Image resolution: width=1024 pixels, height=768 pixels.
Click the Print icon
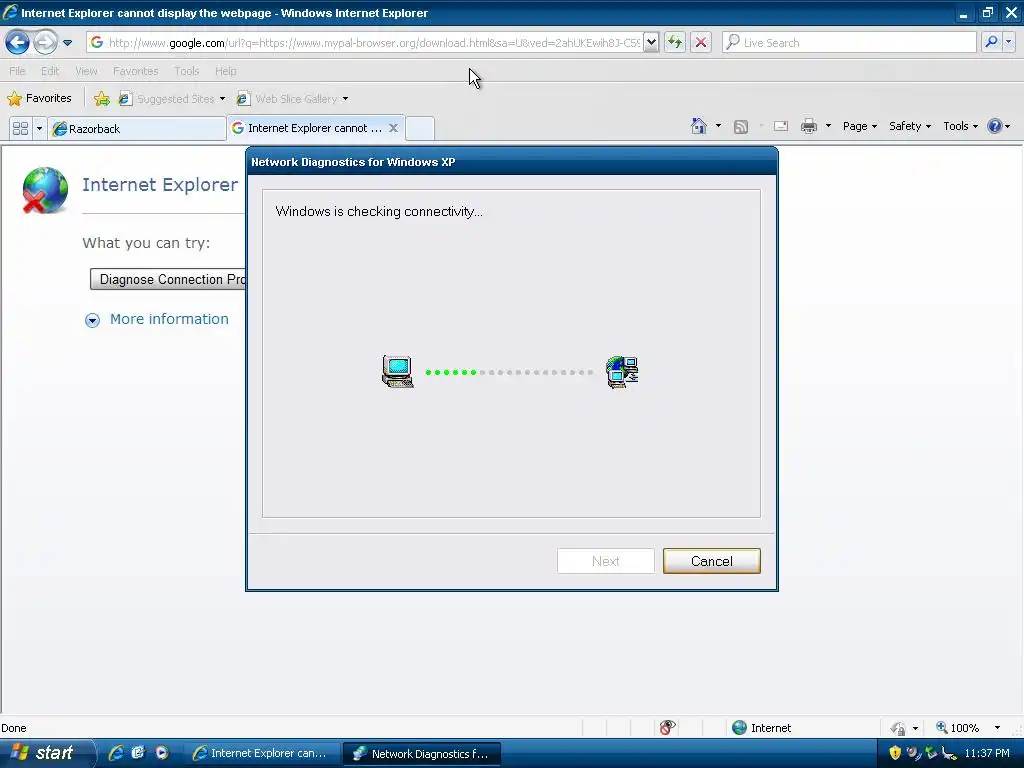pyautogui.click(x=808, y=126)
